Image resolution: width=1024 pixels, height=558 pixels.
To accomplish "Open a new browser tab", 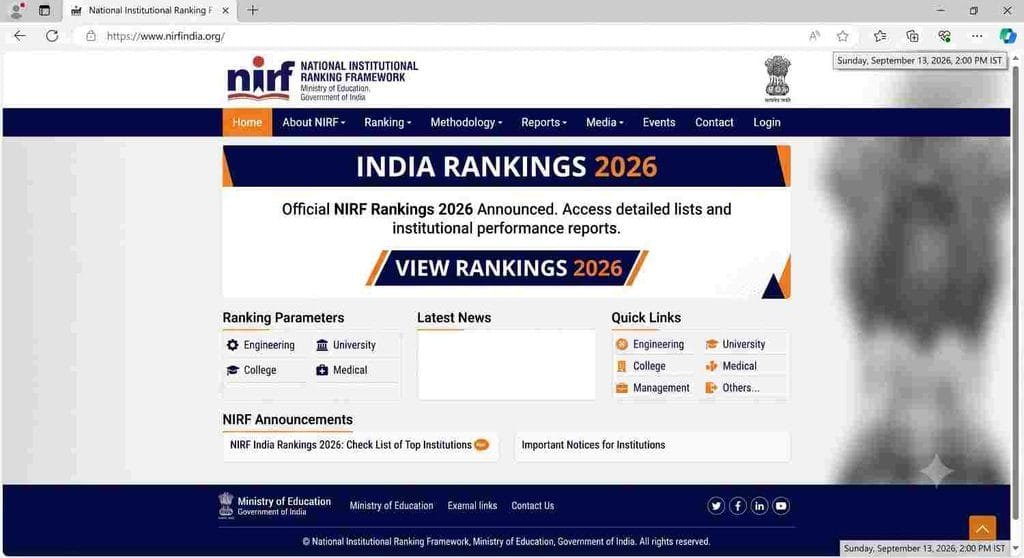I will click(x=253, y=10).
